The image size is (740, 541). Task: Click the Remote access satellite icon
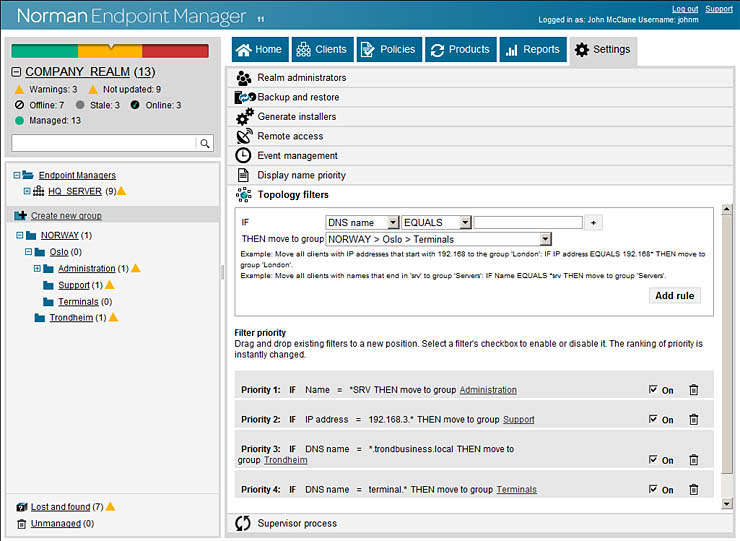tap(244, 136)
